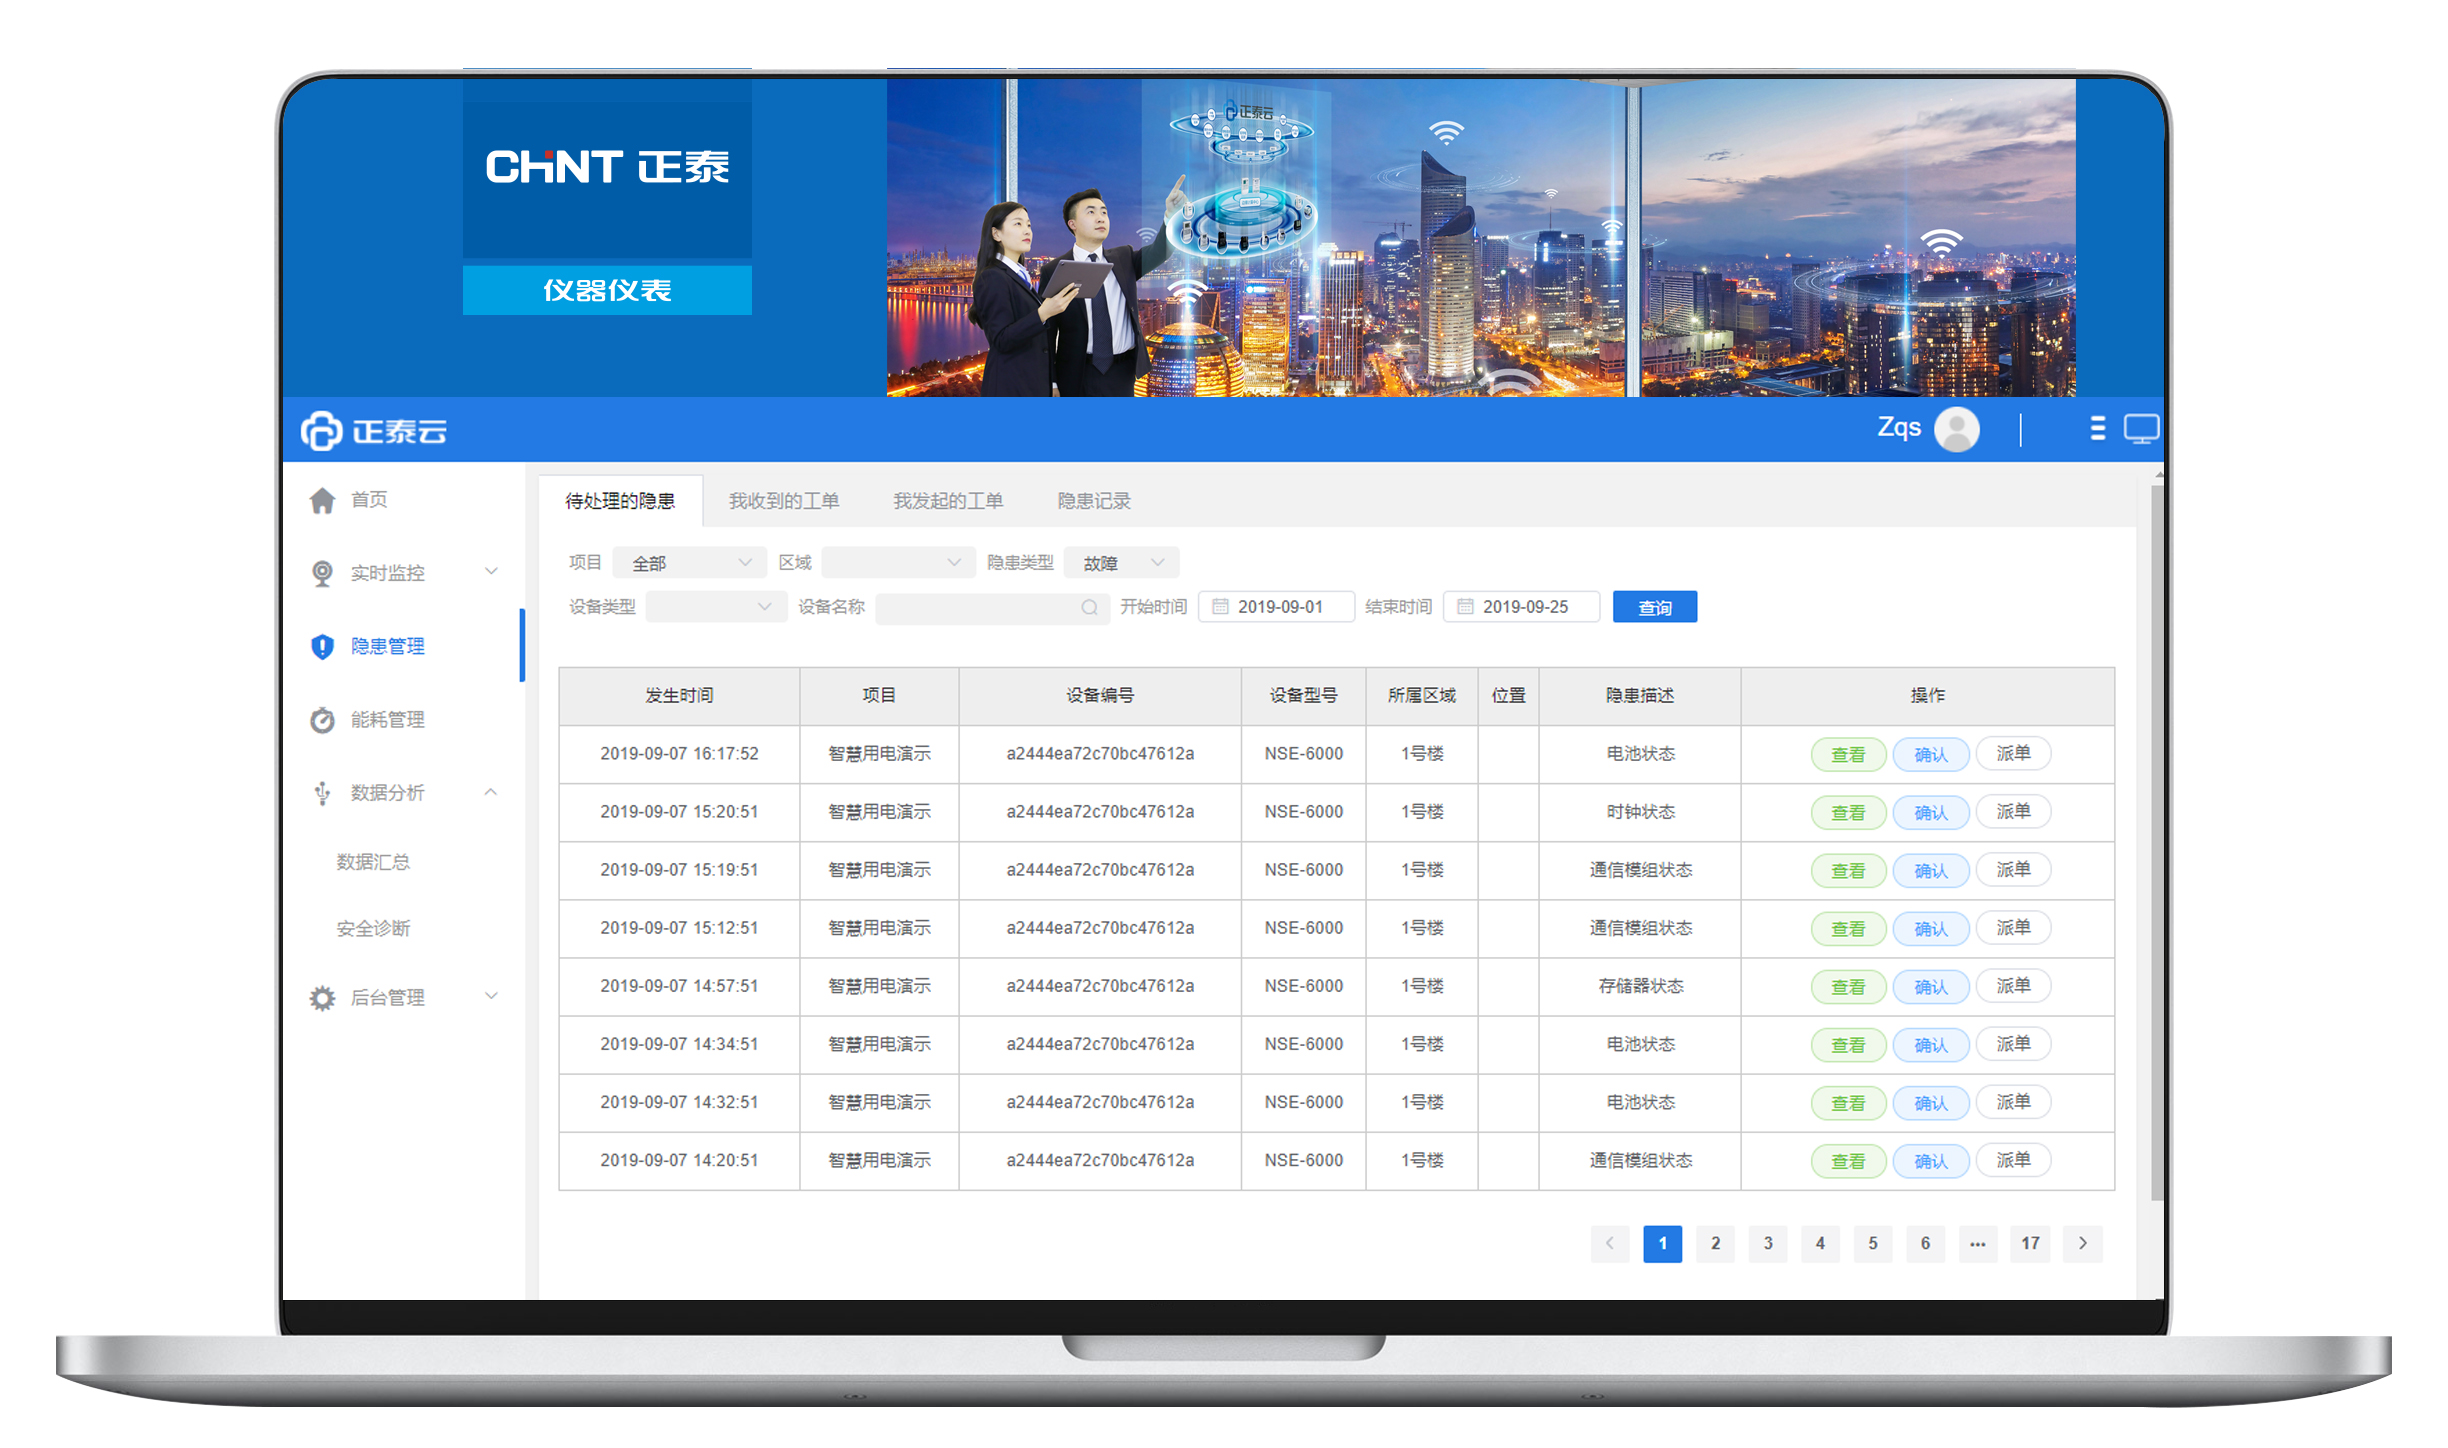
Task: Click the 隐患描述 column header
Action: [x=1640, y=695]
